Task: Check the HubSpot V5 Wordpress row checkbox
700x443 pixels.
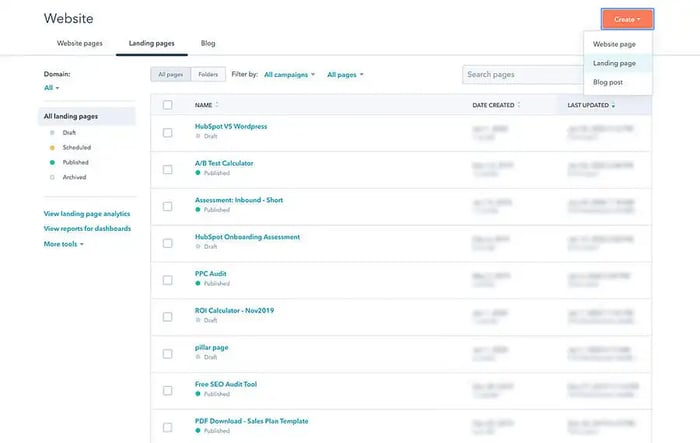Action: [x=167, y=133]
